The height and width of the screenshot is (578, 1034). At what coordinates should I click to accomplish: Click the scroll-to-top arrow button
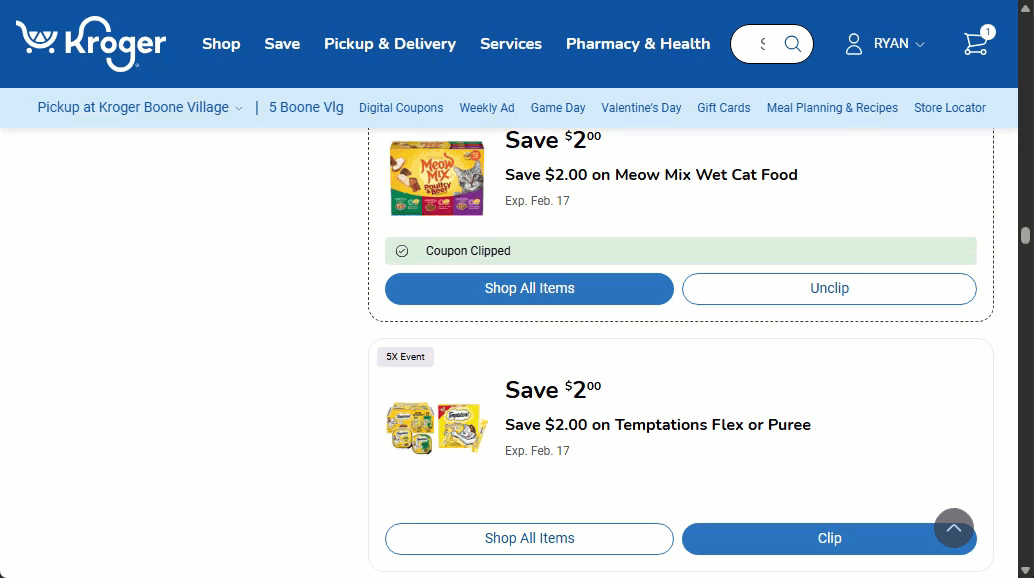[x=953, y=528]
